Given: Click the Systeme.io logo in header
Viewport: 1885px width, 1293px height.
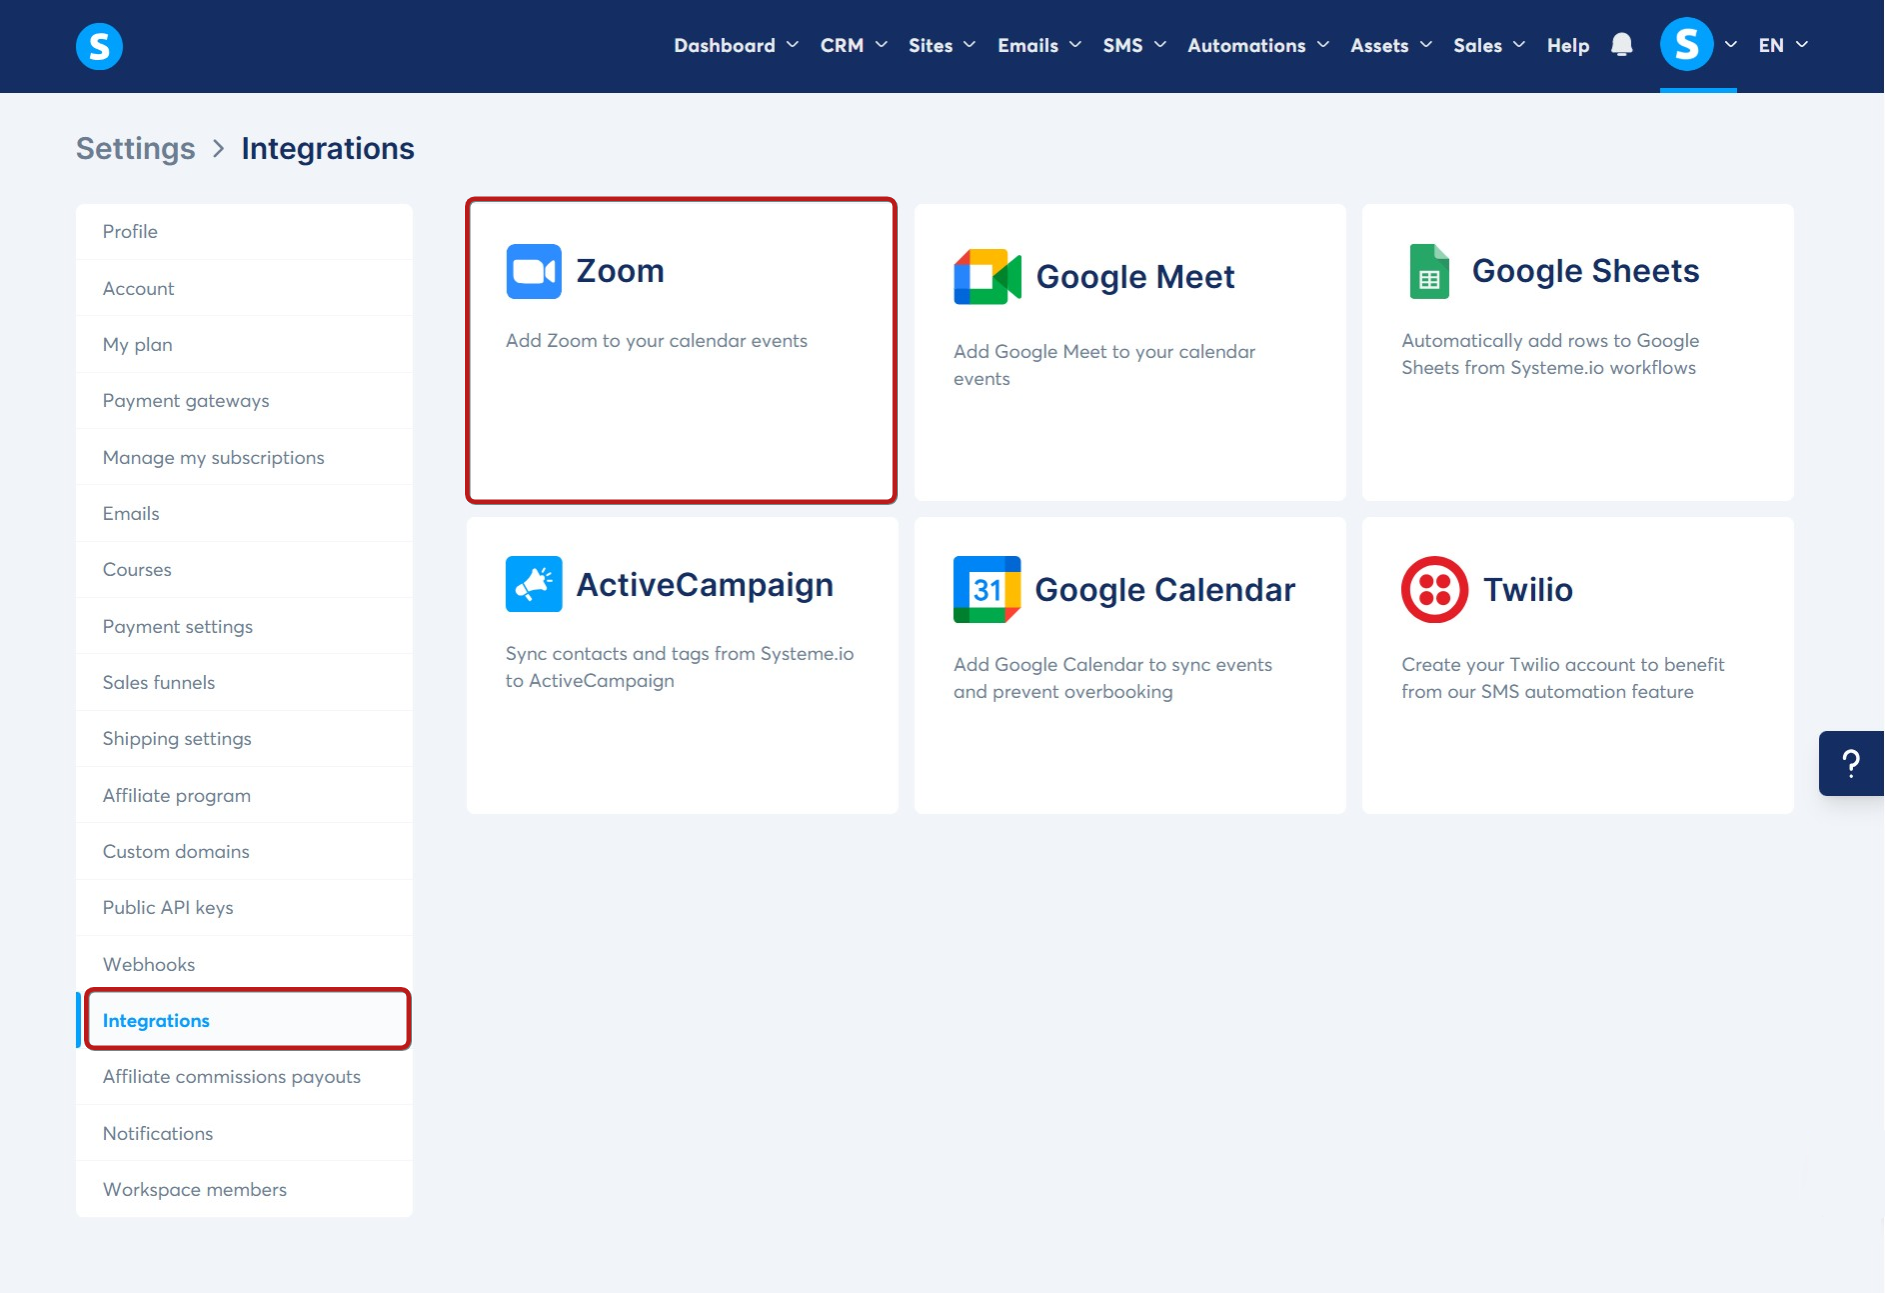Looking at the screenshot, I should (x=99, y=46).
